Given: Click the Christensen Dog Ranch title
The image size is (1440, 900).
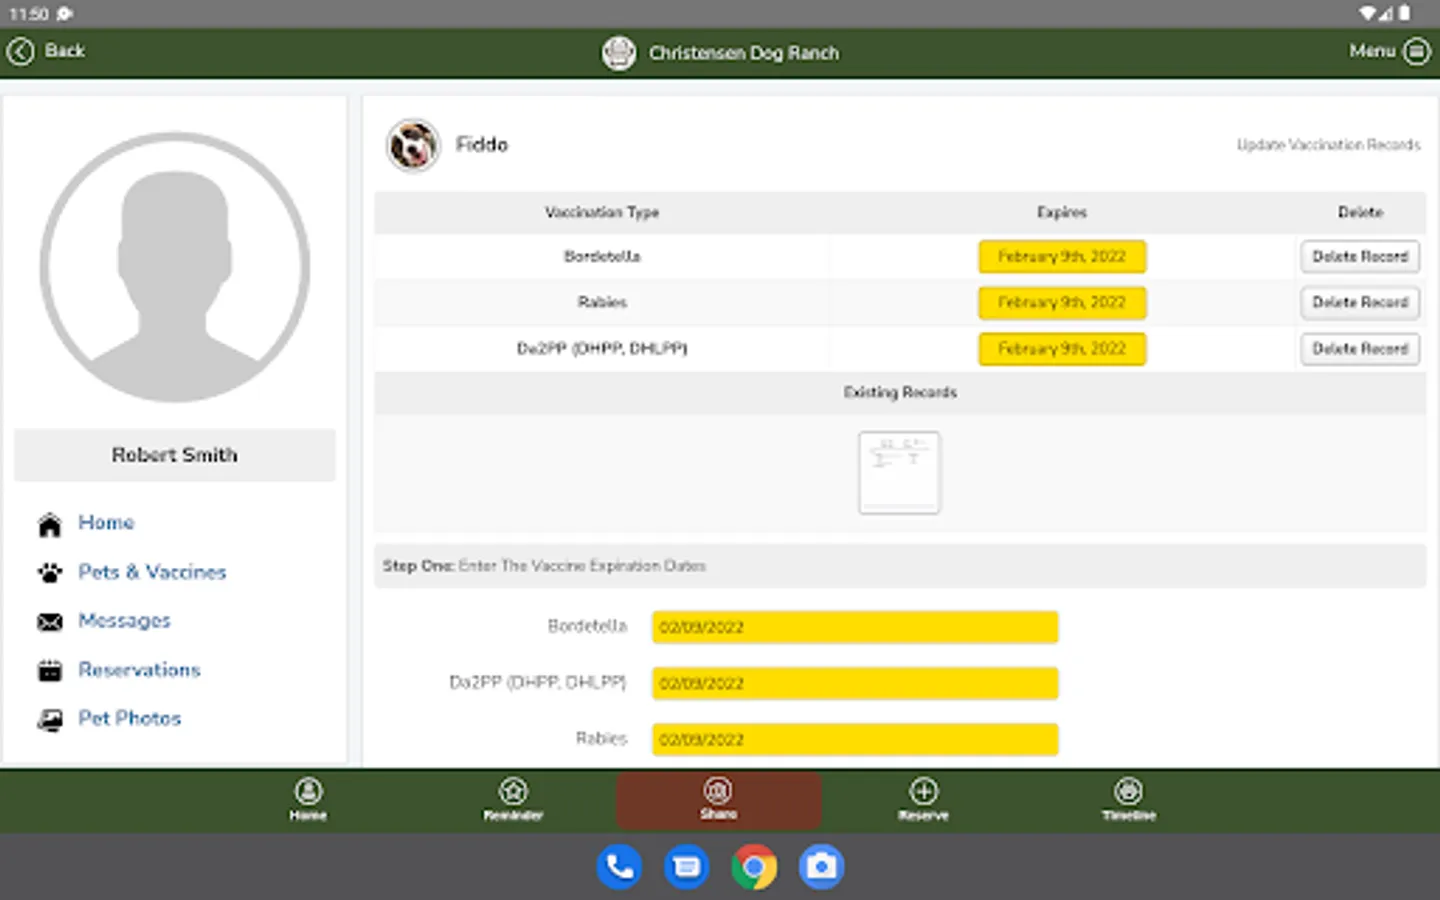Looking at the screenshot, I should coord(744,53).
